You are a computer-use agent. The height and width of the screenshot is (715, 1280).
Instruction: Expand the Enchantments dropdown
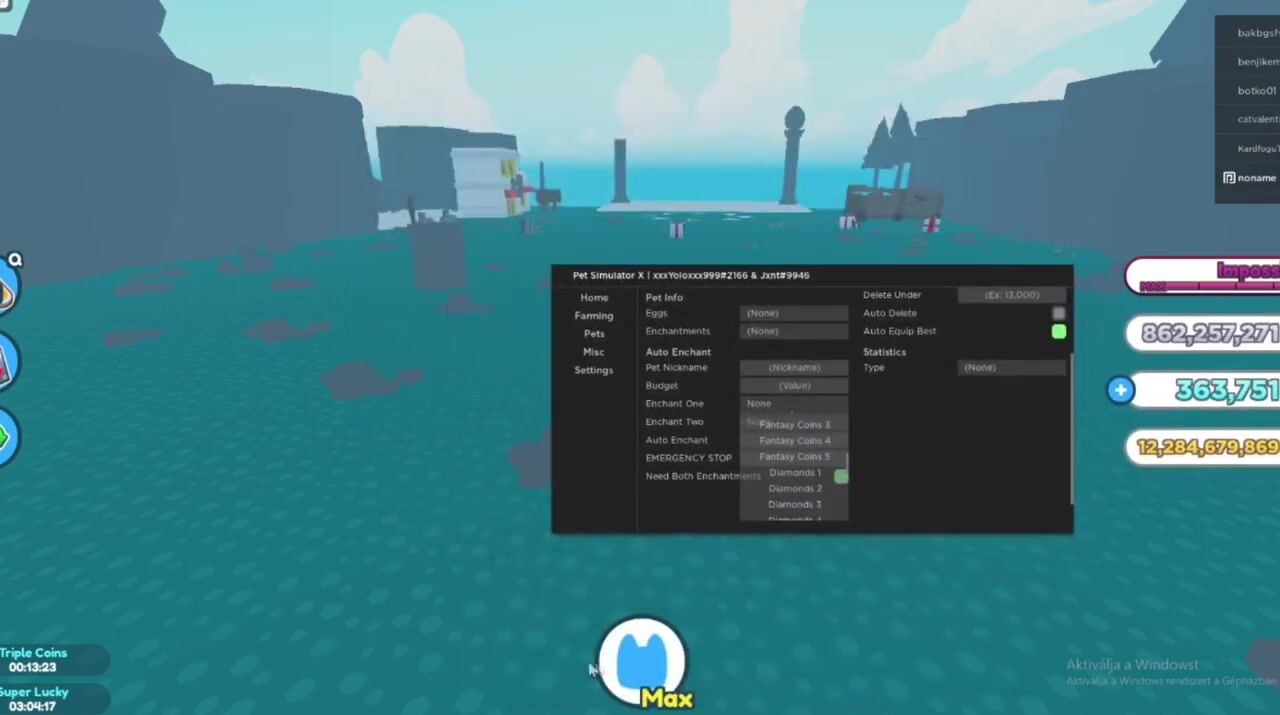(x=794, y=331)
